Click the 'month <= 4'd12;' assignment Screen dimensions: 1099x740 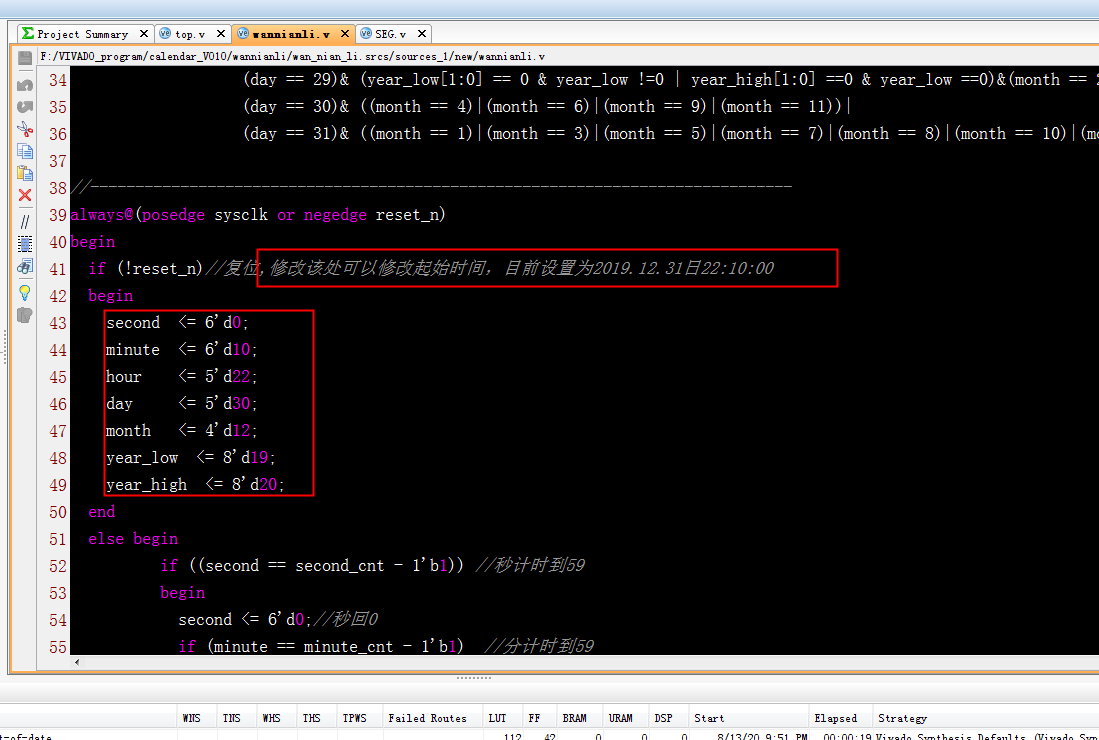pos(182,430)
